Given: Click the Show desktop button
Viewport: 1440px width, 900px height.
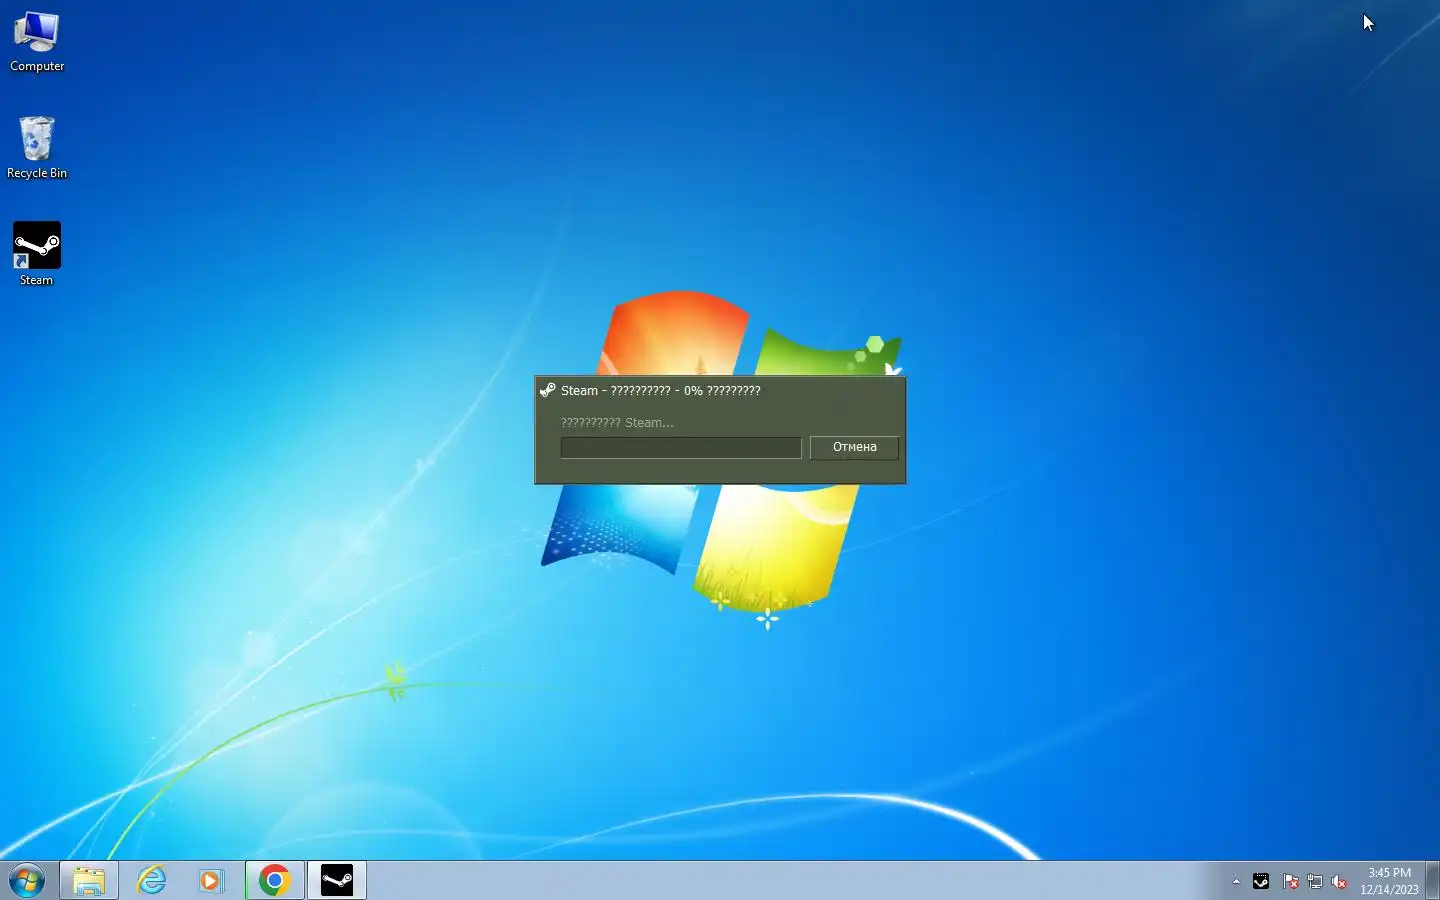Looking at the screenshot, I should tap(1432, 881).
